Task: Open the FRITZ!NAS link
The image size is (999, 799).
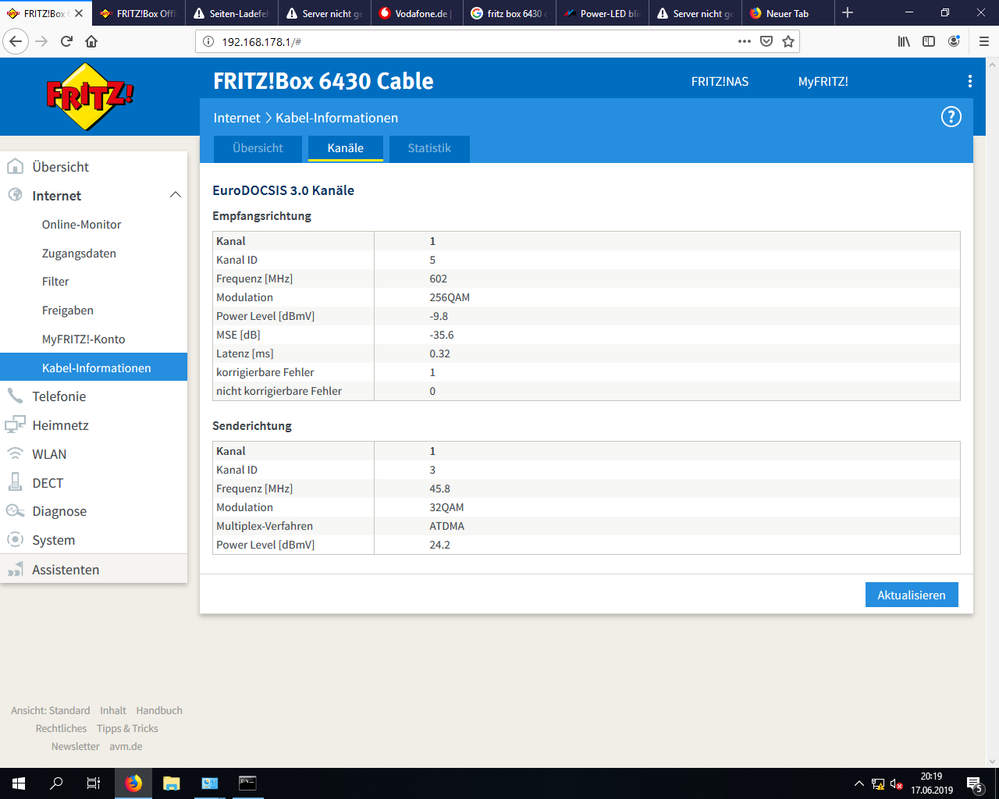Action: [x=719, y=81]
